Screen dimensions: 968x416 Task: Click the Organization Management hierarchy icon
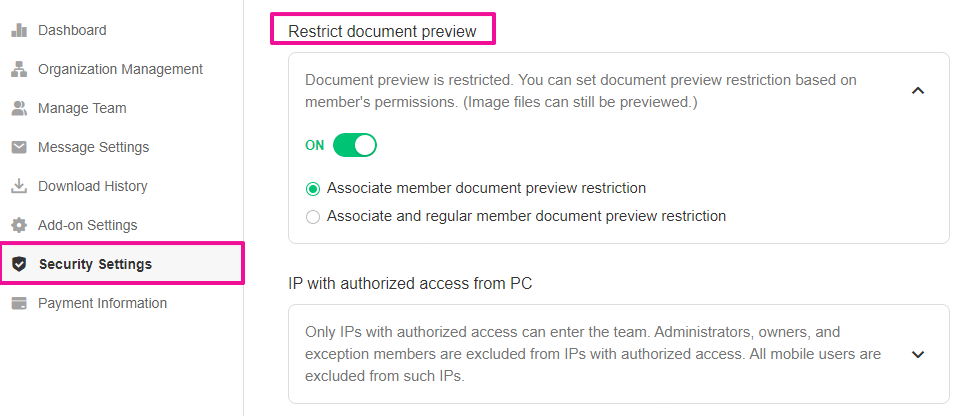pos(18,69)
